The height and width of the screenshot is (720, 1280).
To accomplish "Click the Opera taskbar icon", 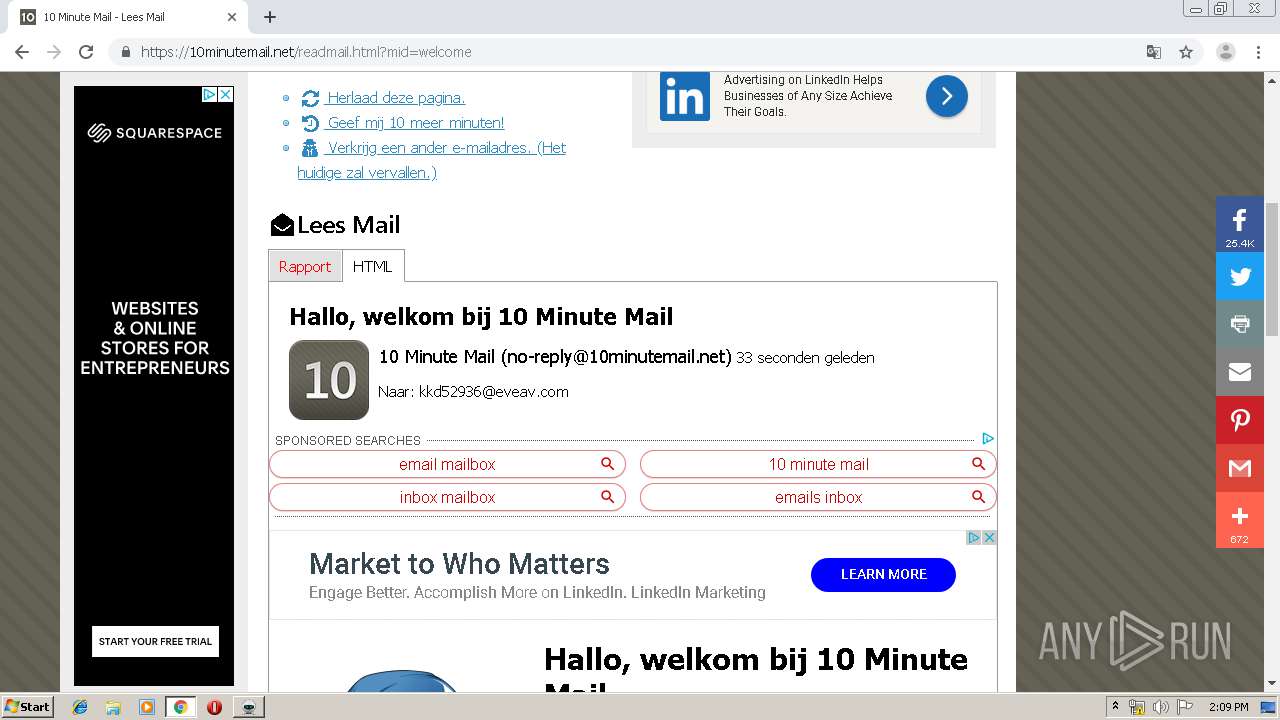I will pos(214,707).
